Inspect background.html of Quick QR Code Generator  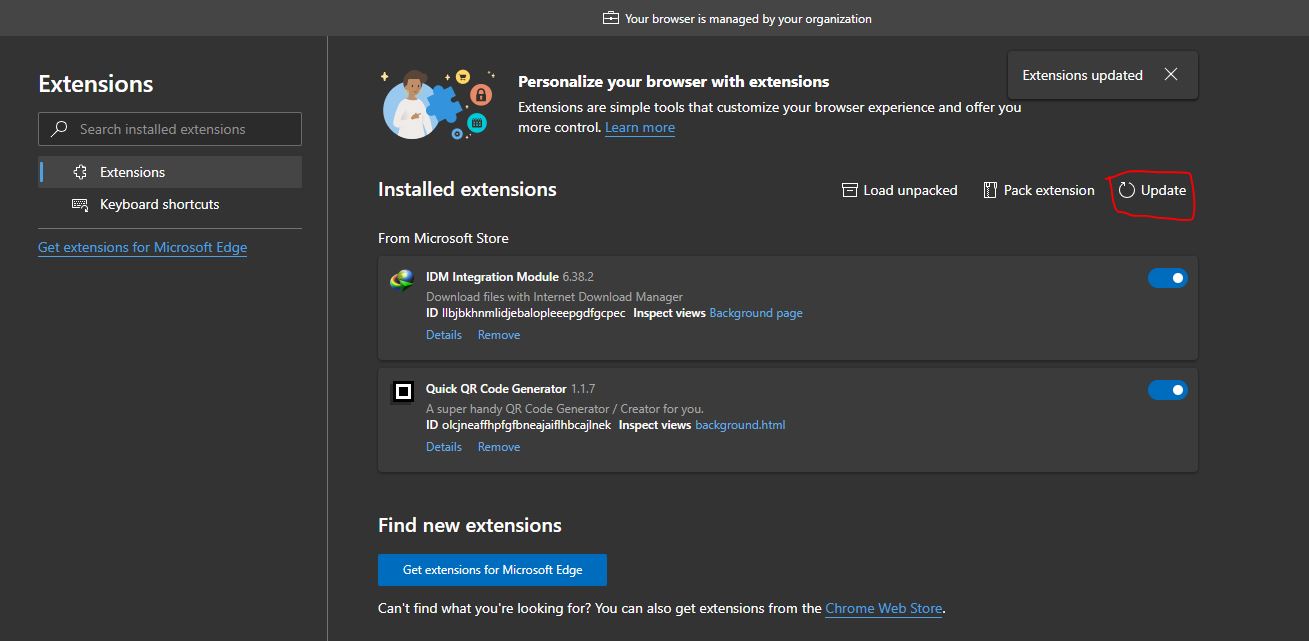coord(741,424)
